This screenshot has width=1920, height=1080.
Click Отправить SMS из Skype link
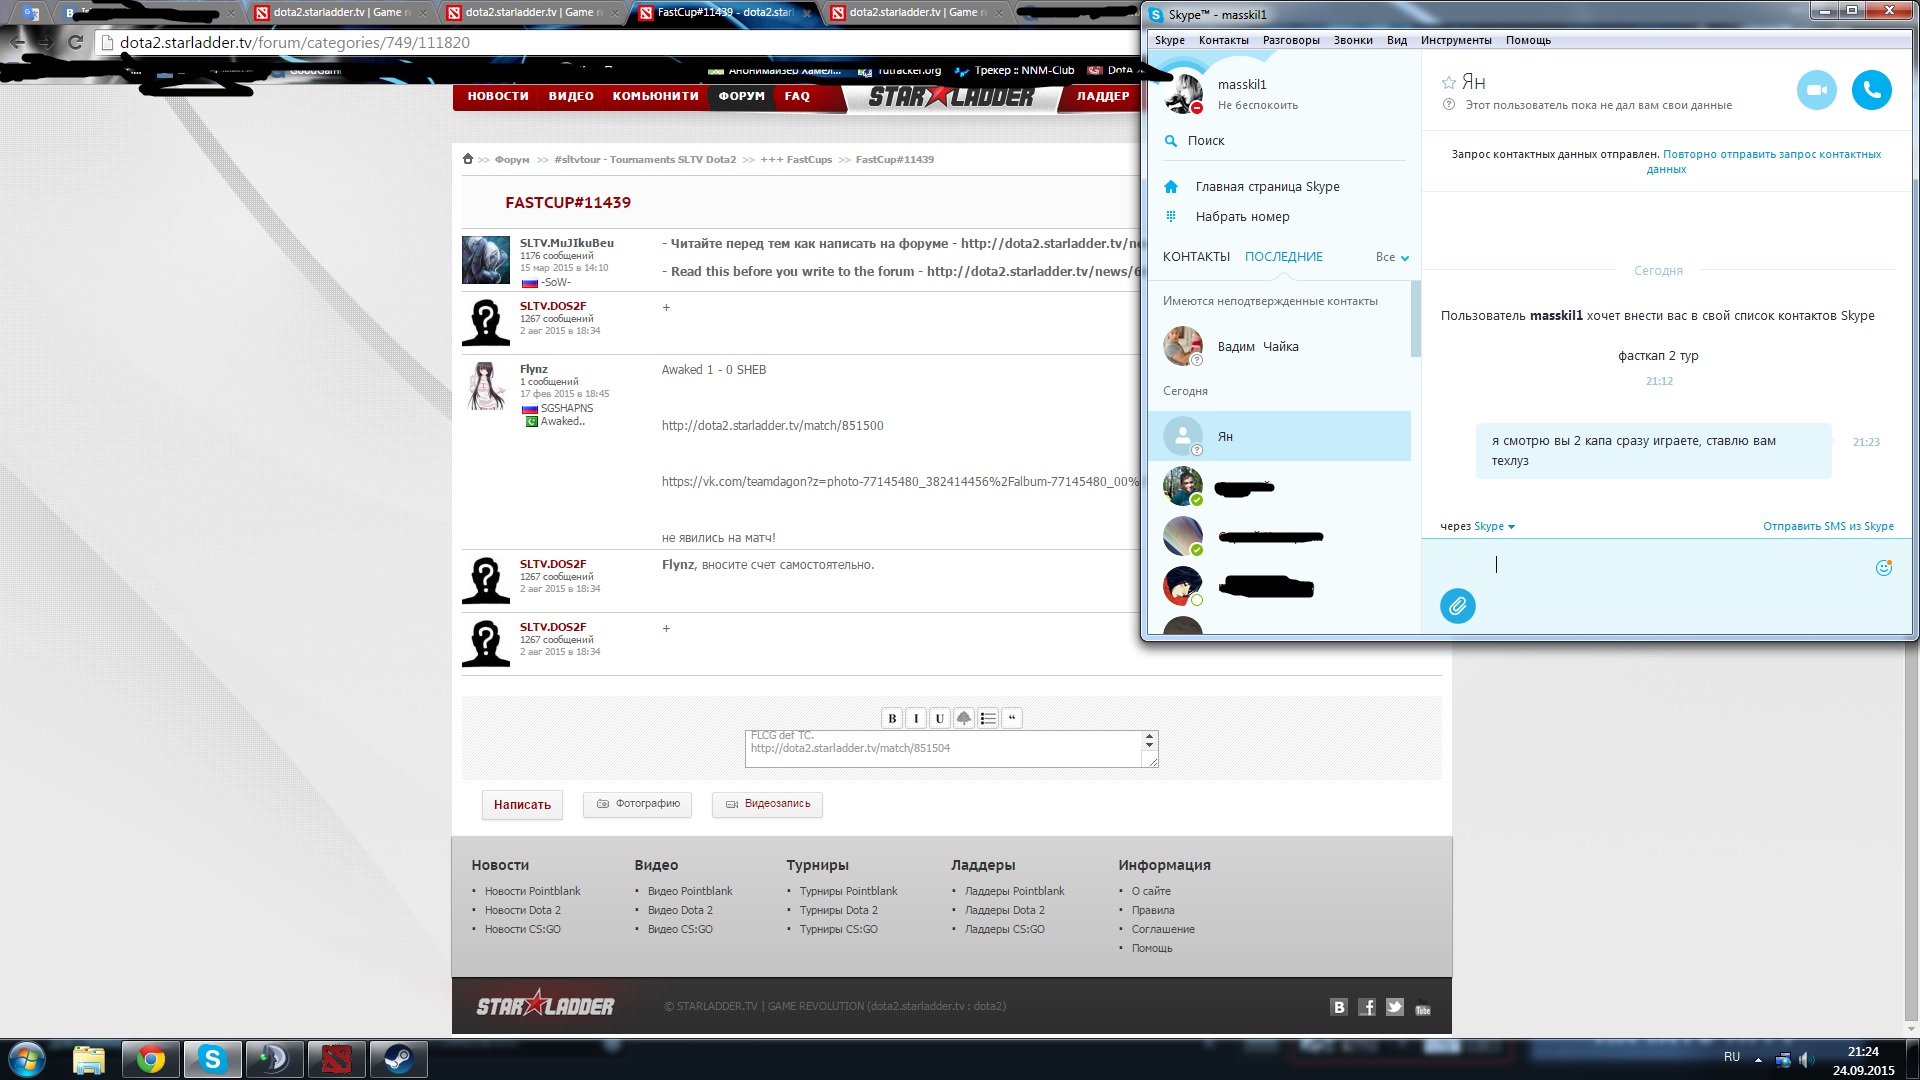[x=1828, y=526]
